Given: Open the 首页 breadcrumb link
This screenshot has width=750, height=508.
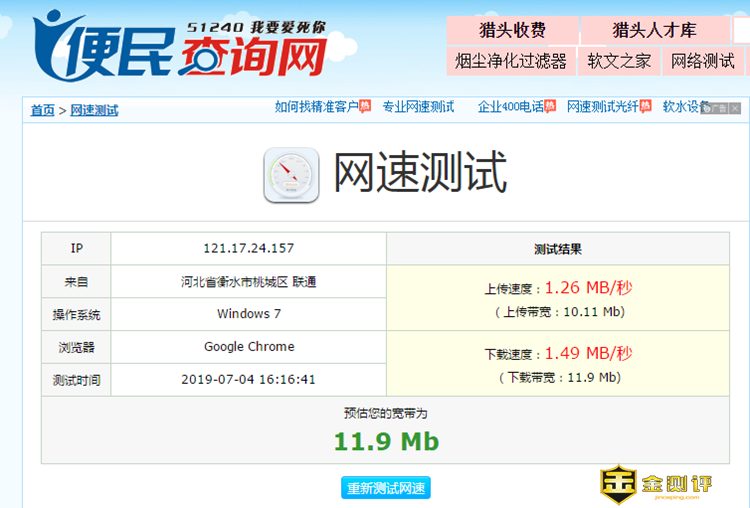Looking at the screenshot, I should (42, 110).
